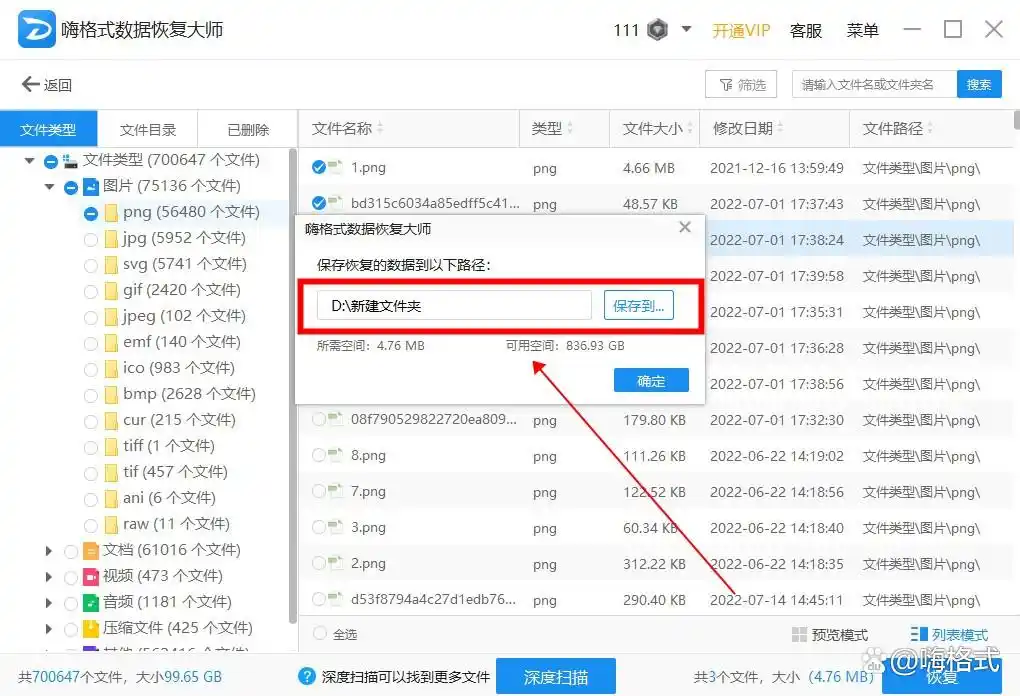1020x696 pixels.
Task: Close the save path dialog
Action: coord(684,227)
